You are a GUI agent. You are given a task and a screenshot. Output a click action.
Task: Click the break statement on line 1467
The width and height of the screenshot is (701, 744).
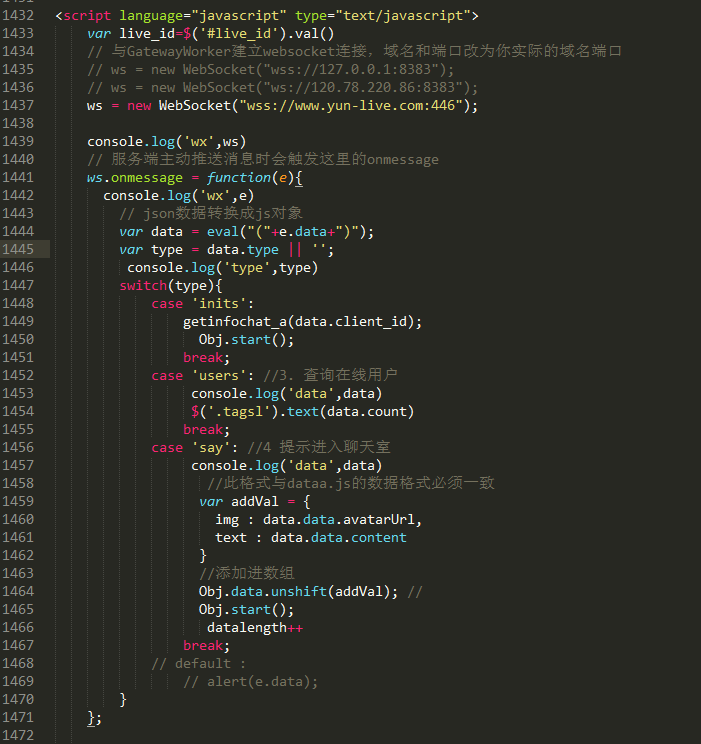click(x=206, y=646)
